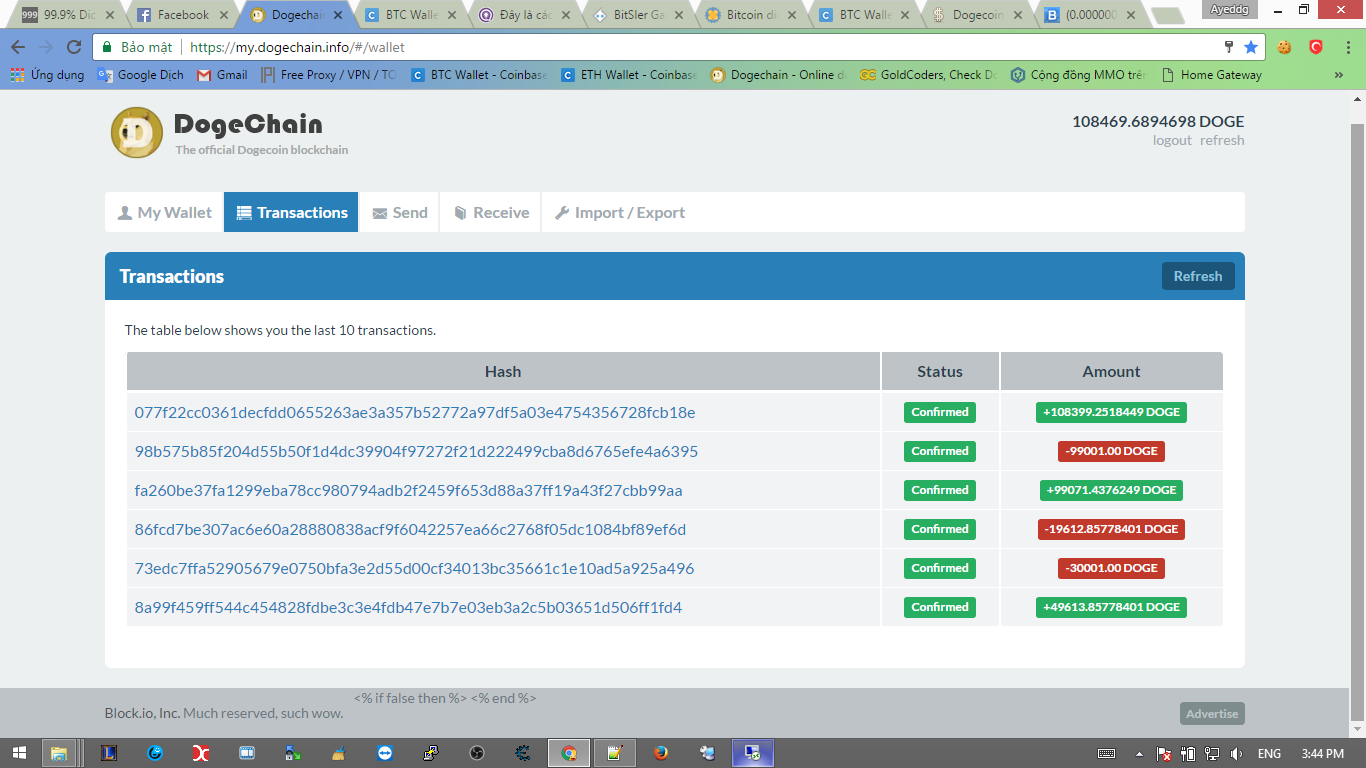
Task: Click the Advertise button in the footer
Action: pyautogui.click(x=1212, y=713)
